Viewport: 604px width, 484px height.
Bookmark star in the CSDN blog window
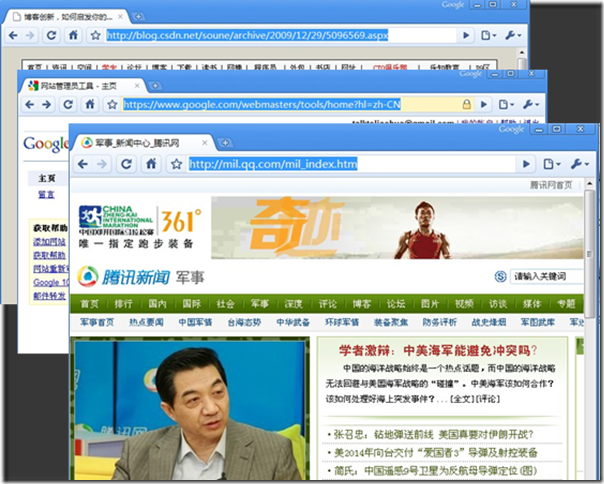click(95, 35)
